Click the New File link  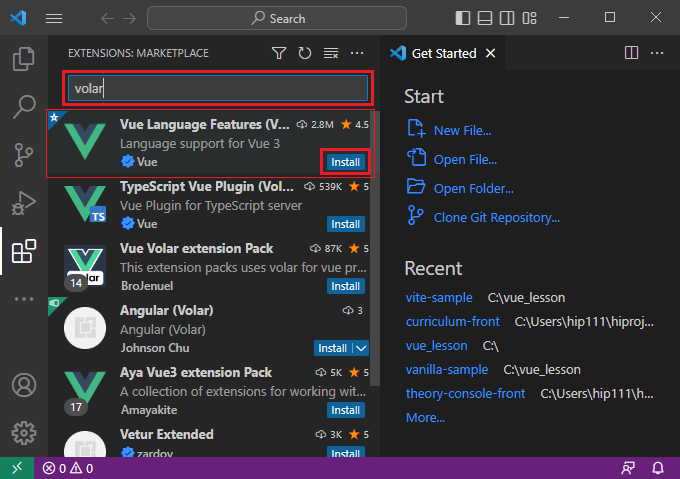tap(462, 130)
